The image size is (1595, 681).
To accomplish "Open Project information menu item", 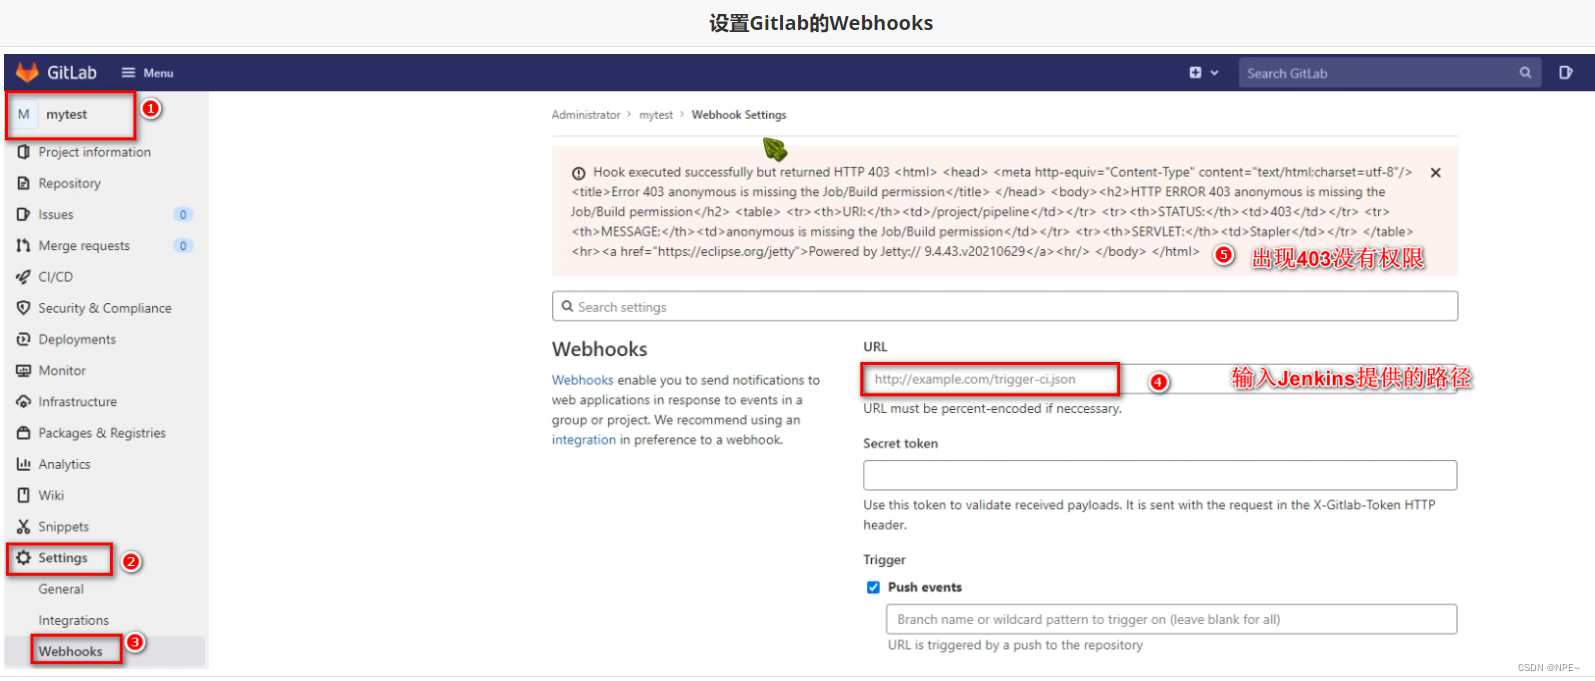I will [95, 152].
